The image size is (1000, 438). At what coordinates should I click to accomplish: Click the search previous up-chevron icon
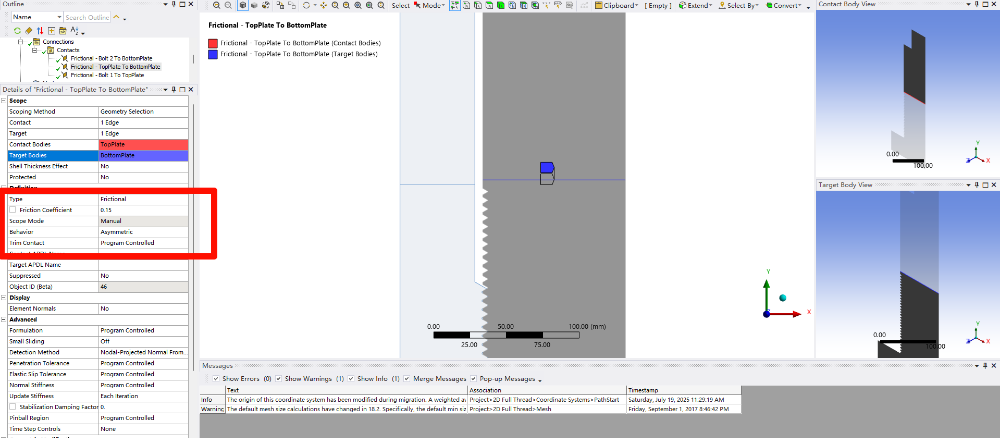coord(116,17)
